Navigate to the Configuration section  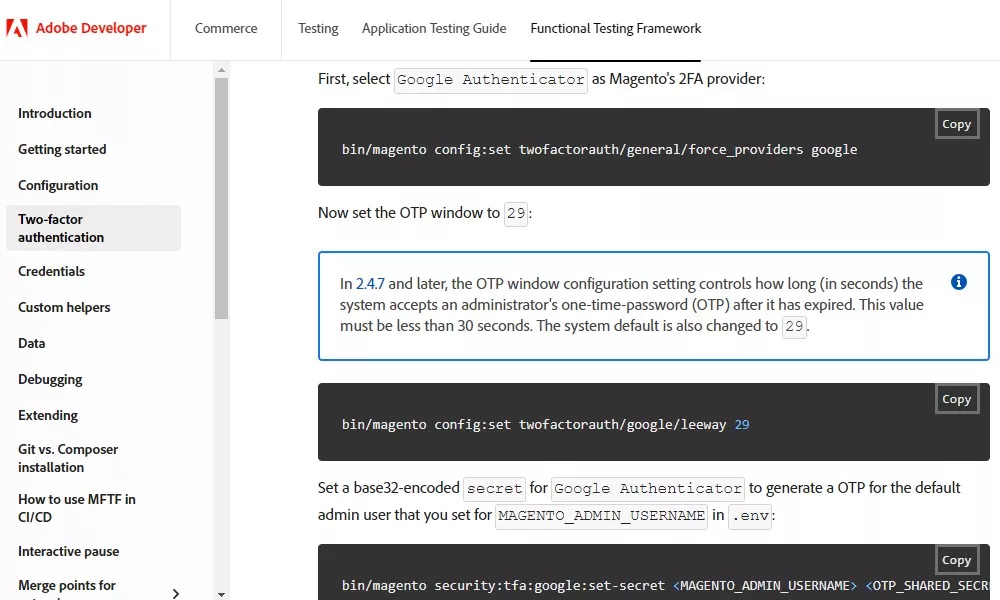click(58, 185)
